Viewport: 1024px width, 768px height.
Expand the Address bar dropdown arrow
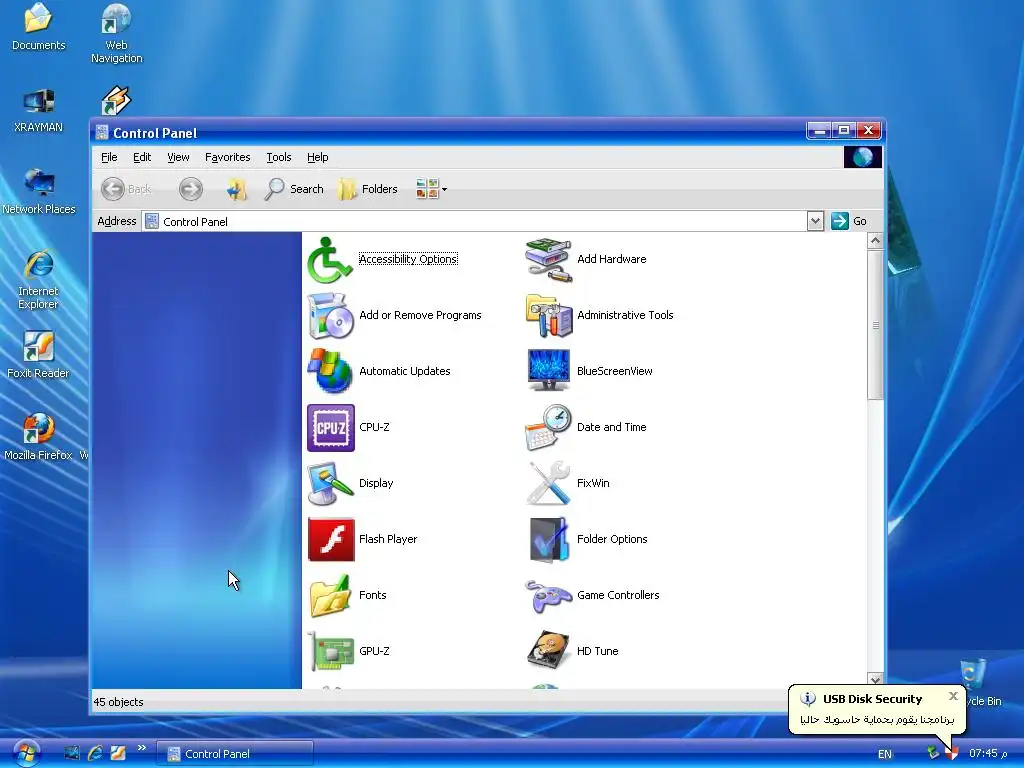pos(815,221)
